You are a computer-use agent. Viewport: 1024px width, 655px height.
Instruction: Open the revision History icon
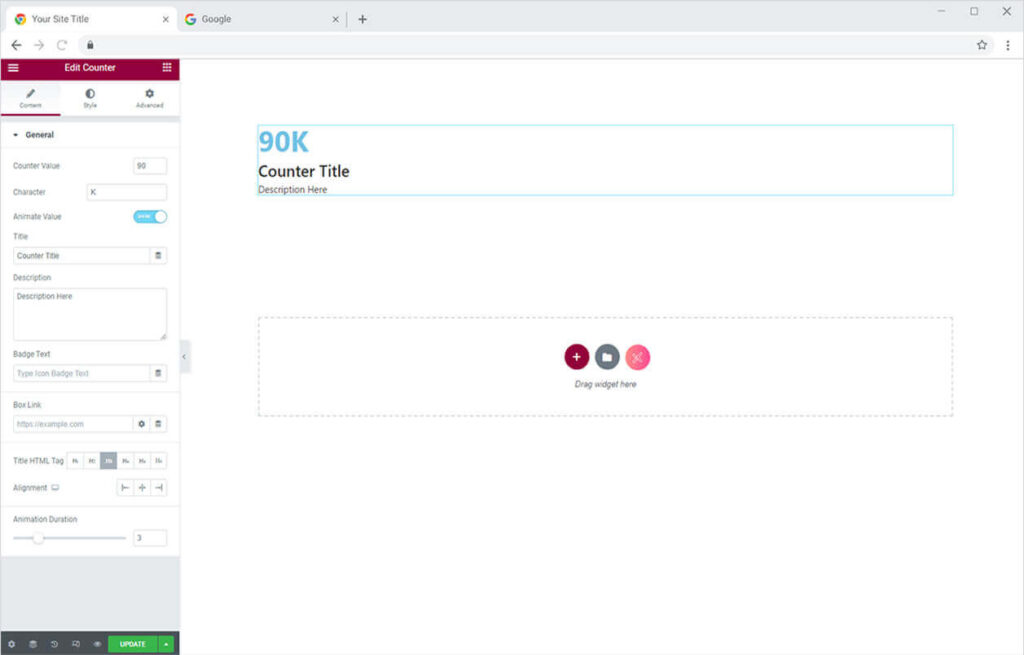click(x=54, y=644)
